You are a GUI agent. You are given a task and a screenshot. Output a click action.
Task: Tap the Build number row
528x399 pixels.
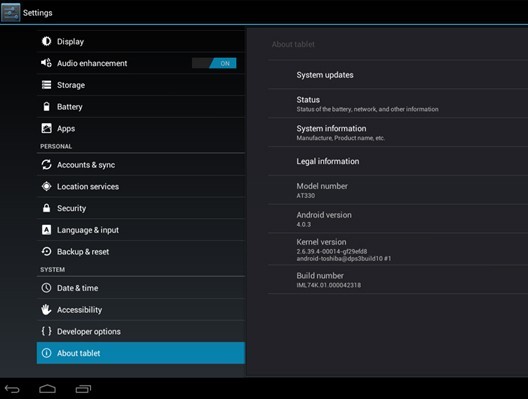[398, 279]
